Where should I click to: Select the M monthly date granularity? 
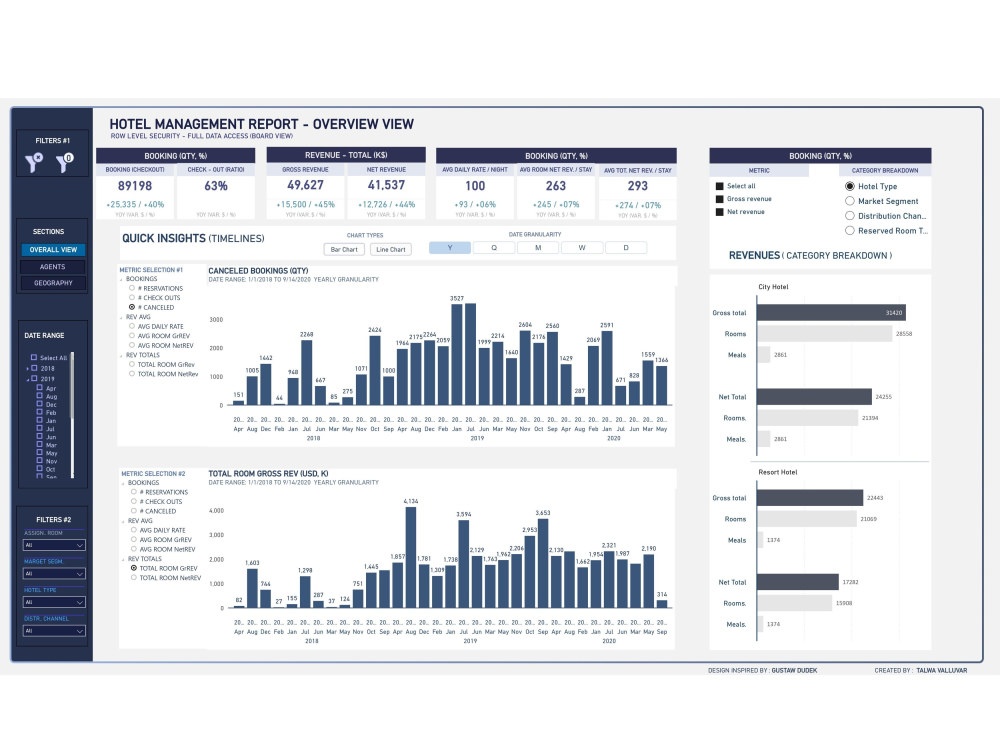537,246
